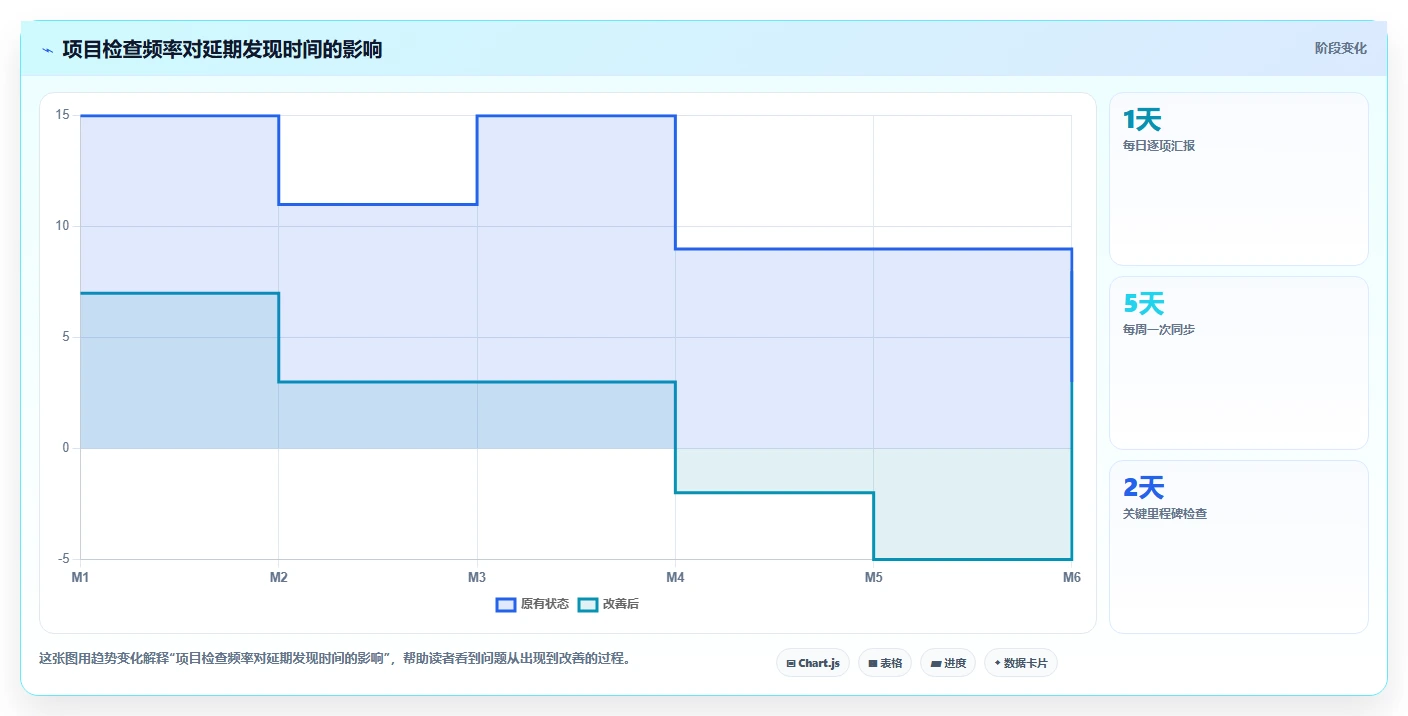Click the M4 x-axis label

coord(675,577)
